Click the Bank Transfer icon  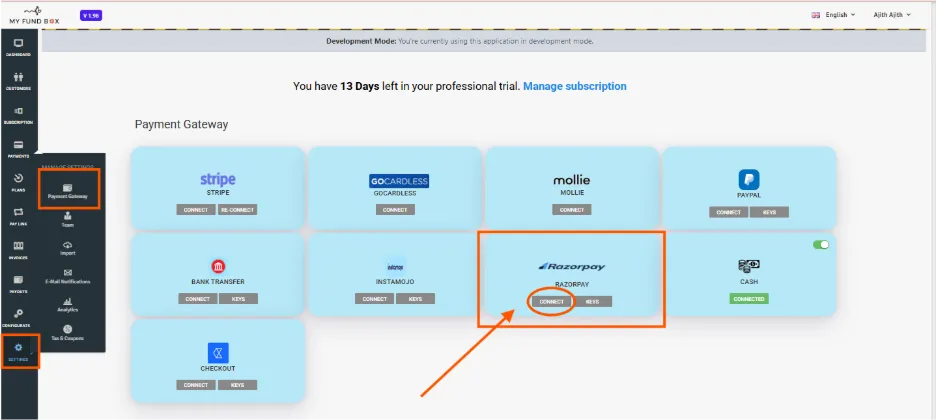tap(218, 267)
